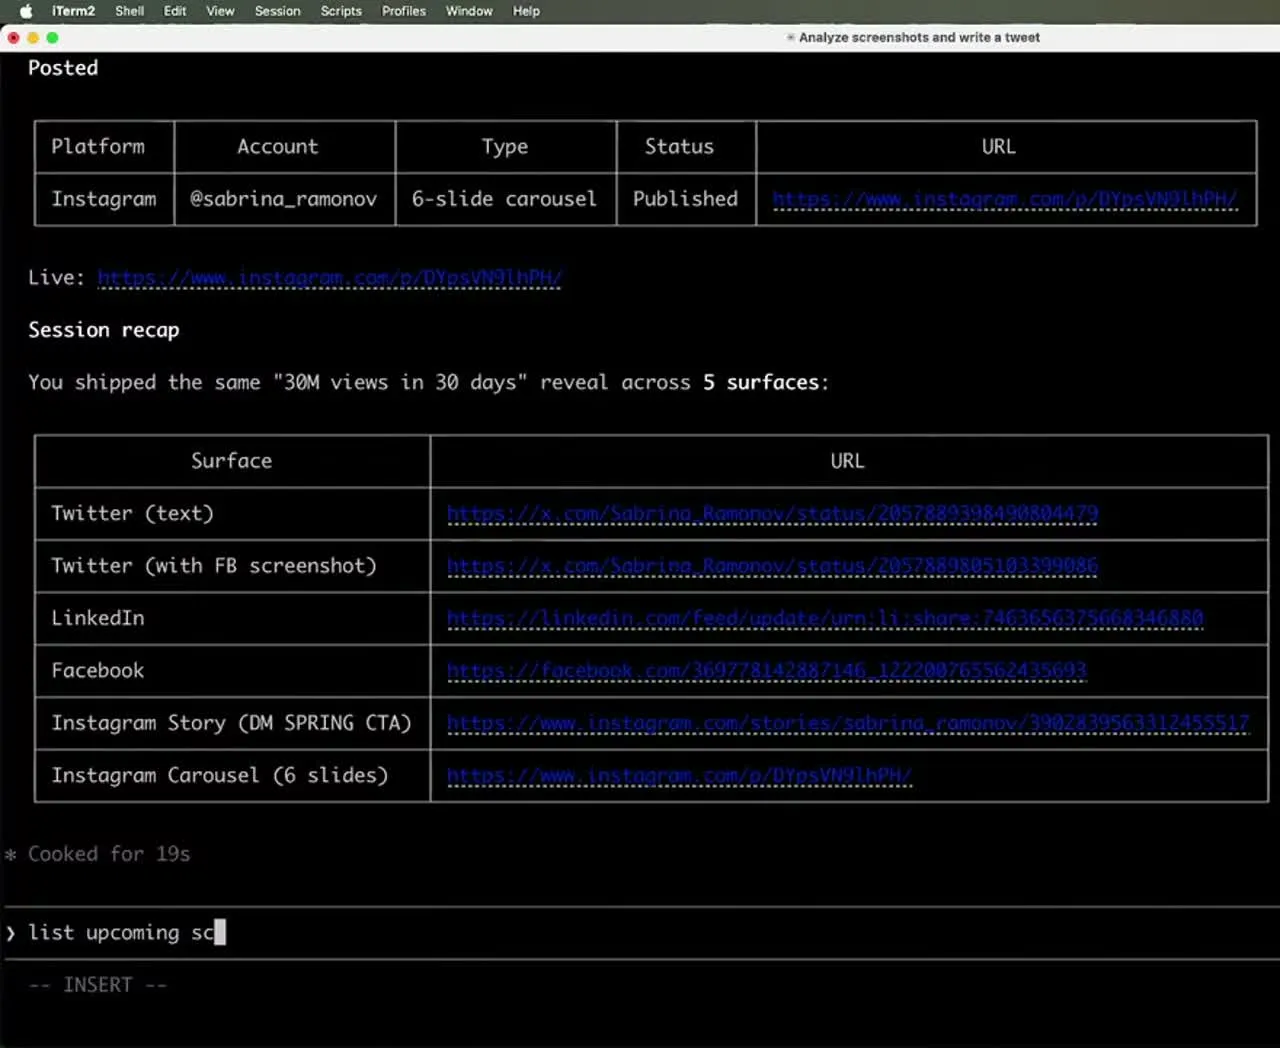
Task: Click the 'Session recap' heading
Action: 104,330
